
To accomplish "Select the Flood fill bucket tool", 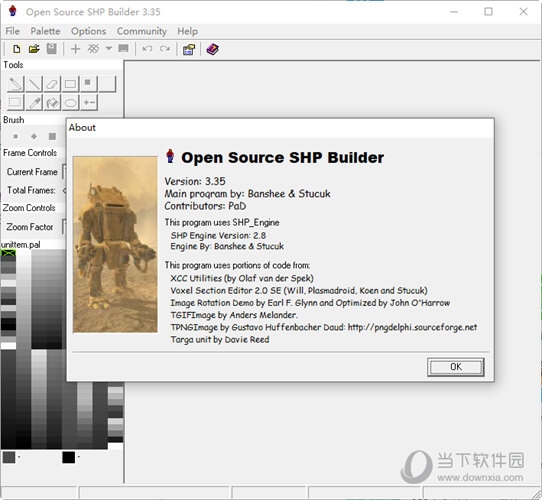I will pyautogui.click(x=52, y=102).
